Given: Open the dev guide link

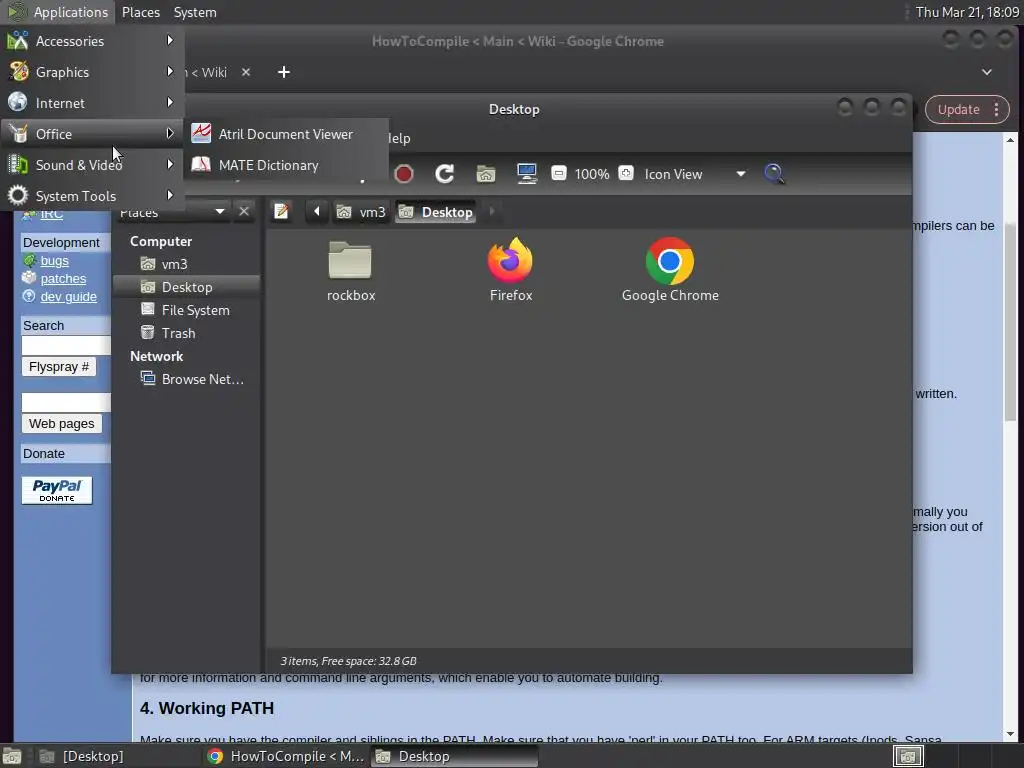Looking at the screenshot, I should pos(69,296).
